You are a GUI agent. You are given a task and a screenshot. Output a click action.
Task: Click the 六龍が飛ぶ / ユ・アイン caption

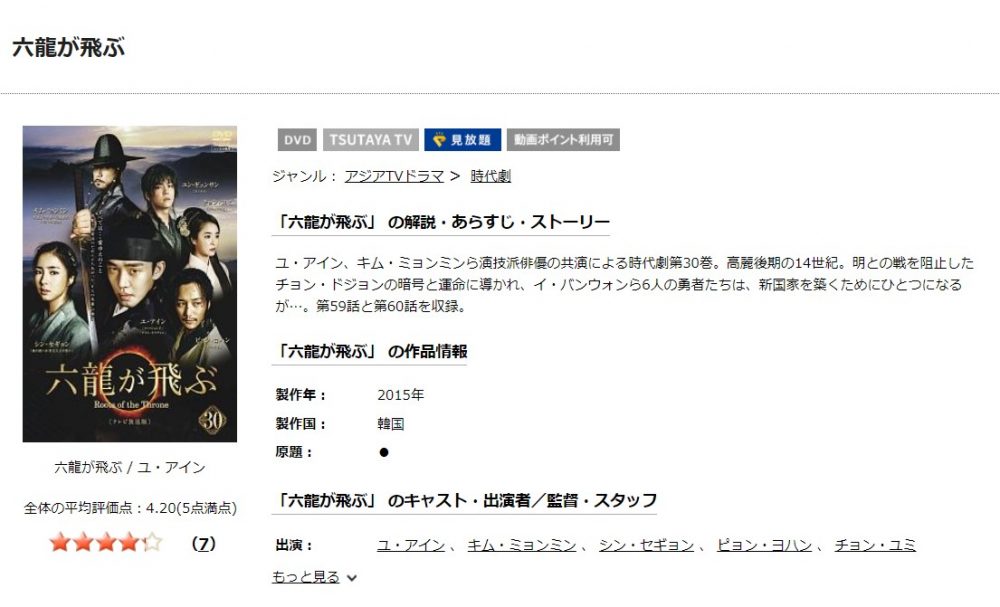pyautogui.click(x=129, y=467)
